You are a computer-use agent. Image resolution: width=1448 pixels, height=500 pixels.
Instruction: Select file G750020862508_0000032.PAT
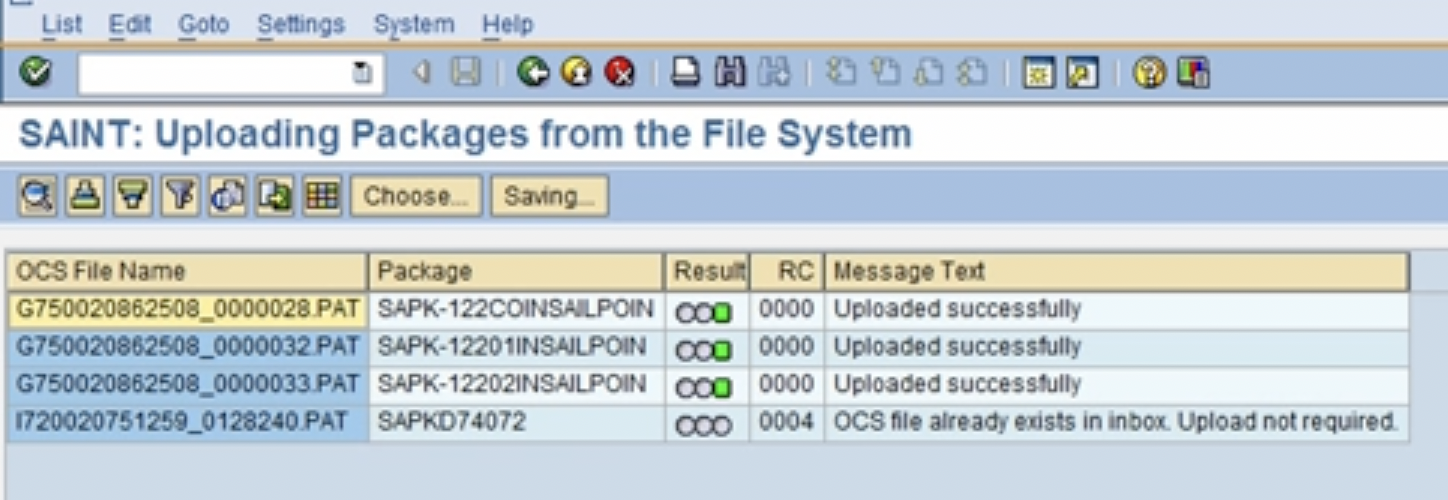(x=187, y=348)
